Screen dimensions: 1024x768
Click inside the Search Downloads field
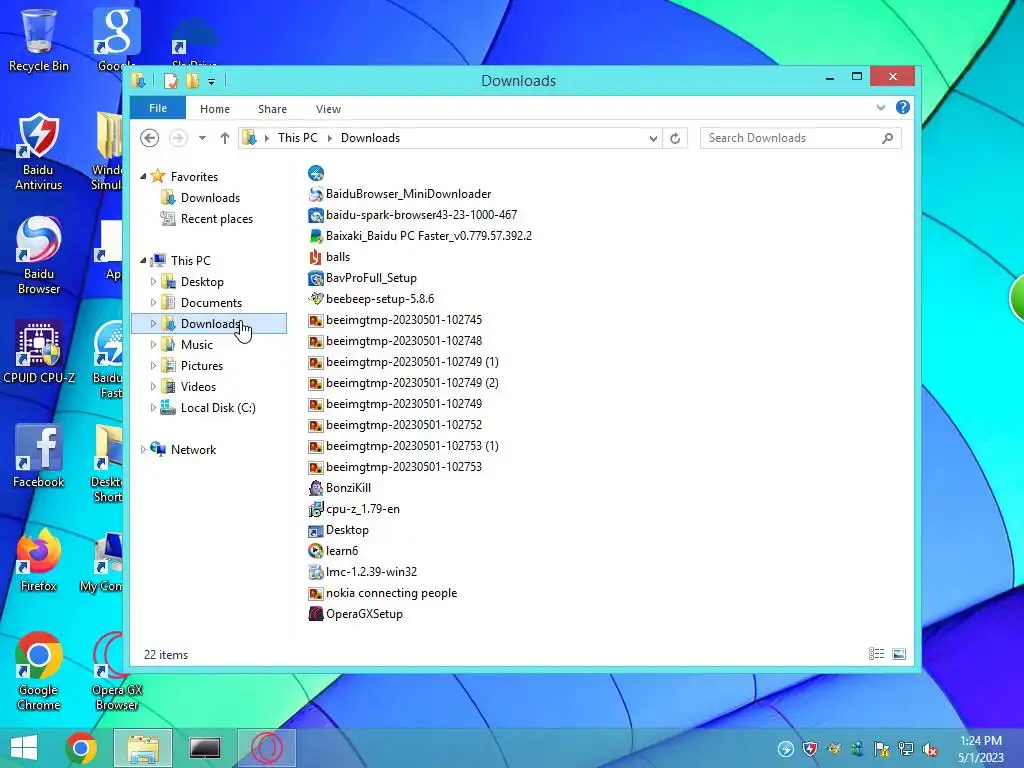pyautogui.click(x=801, y=138)
